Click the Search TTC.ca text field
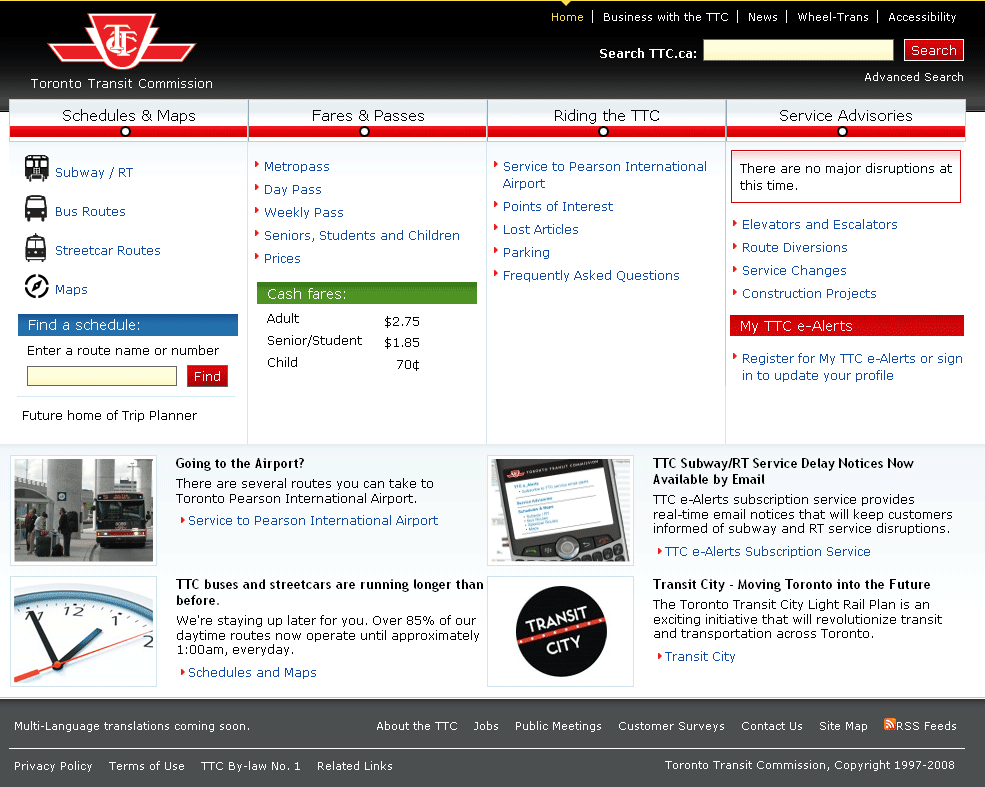985x787 pixels. point(798,50)
